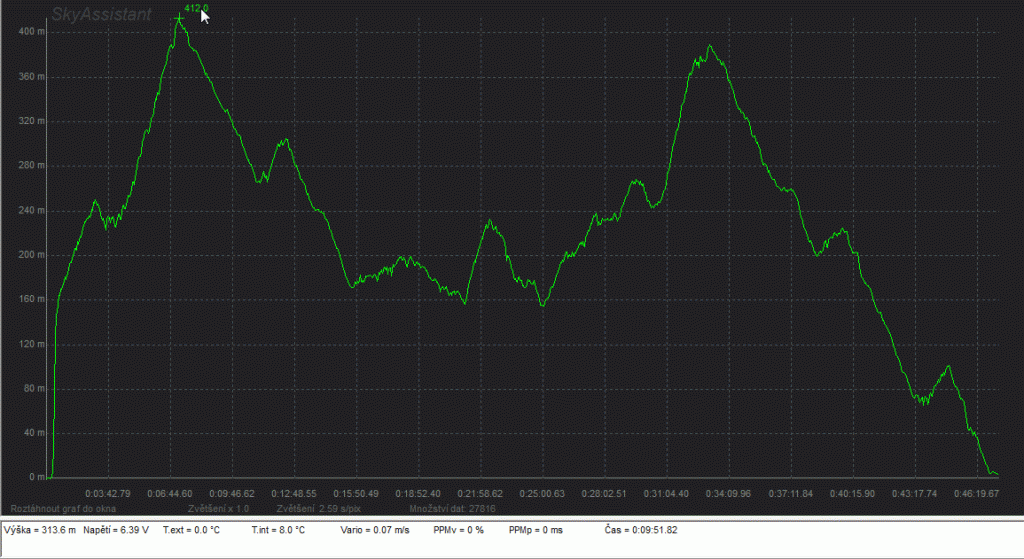The image size is (1024, 559).
Task: Click the Výška = 313.6 m status field
Action: 40,528
